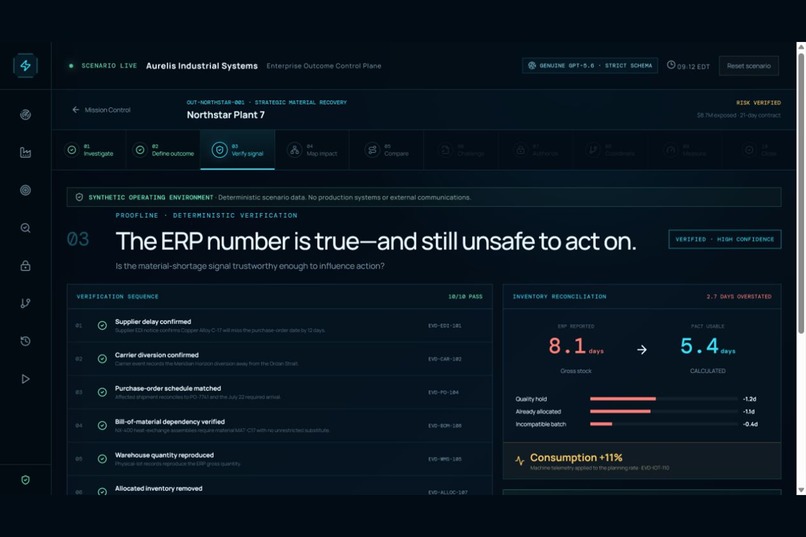Click the 8.1 days ERP reported value
This screenshot has width=806, height=537.
[576, 346]
